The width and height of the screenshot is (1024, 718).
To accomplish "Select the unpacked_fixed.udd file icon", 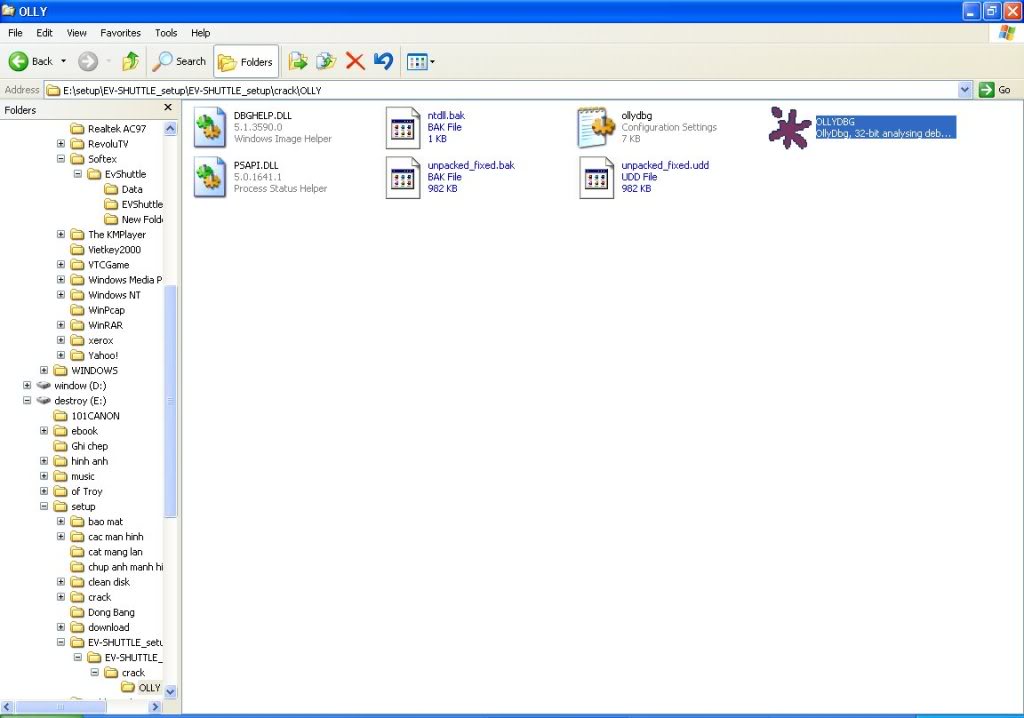I will (596, 177).
